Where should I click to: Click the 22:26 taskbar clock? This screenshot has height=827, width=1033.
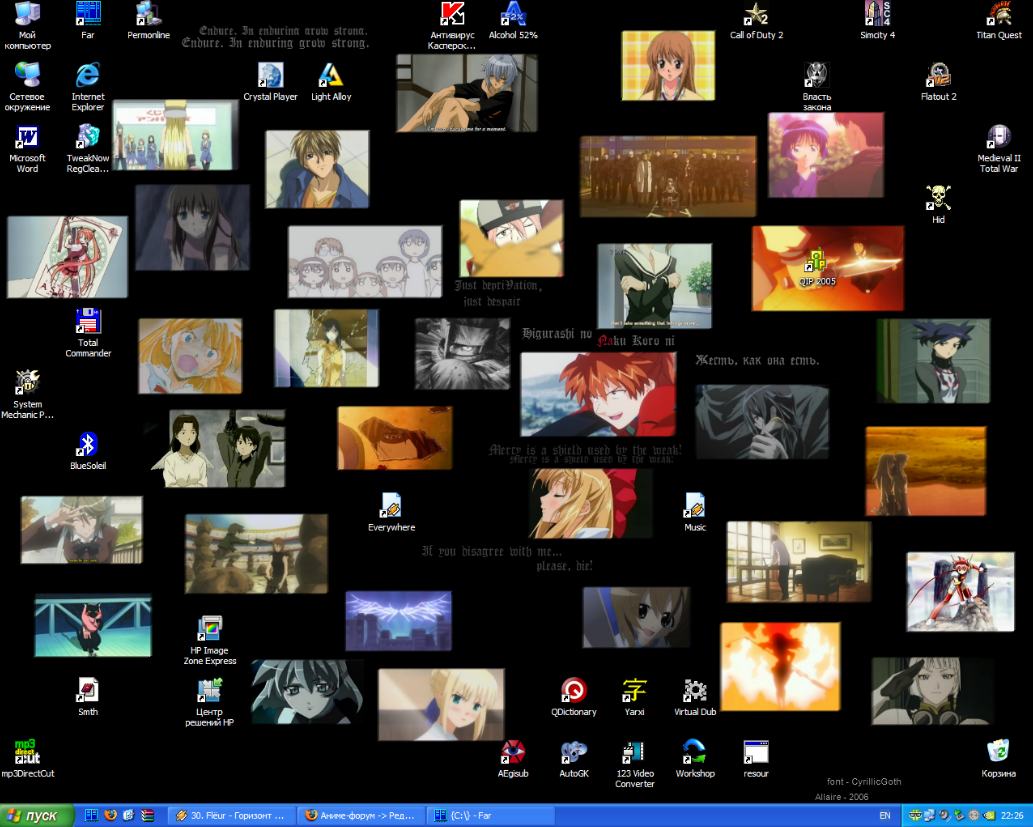[1011, 816]
